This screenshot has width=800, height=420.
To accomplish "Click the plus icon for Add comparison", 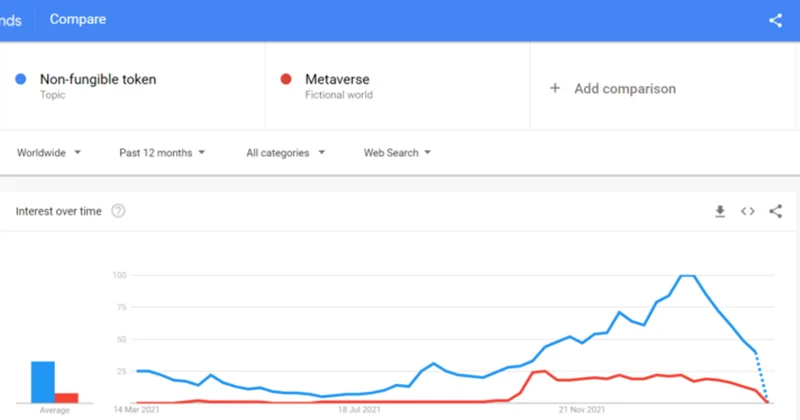I will coord(555,88).
